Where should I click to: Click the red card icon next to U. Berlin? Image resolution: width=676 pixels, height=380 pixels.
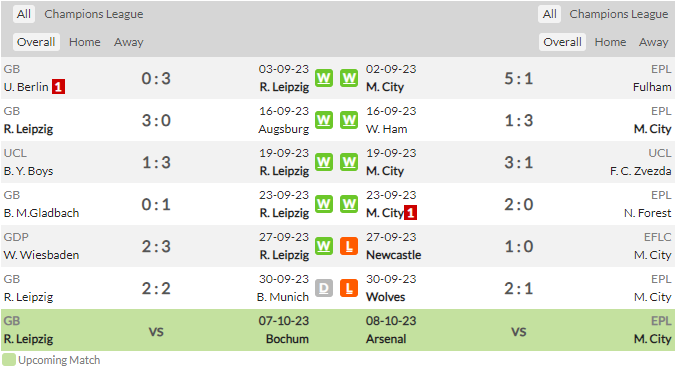(58, 87)
